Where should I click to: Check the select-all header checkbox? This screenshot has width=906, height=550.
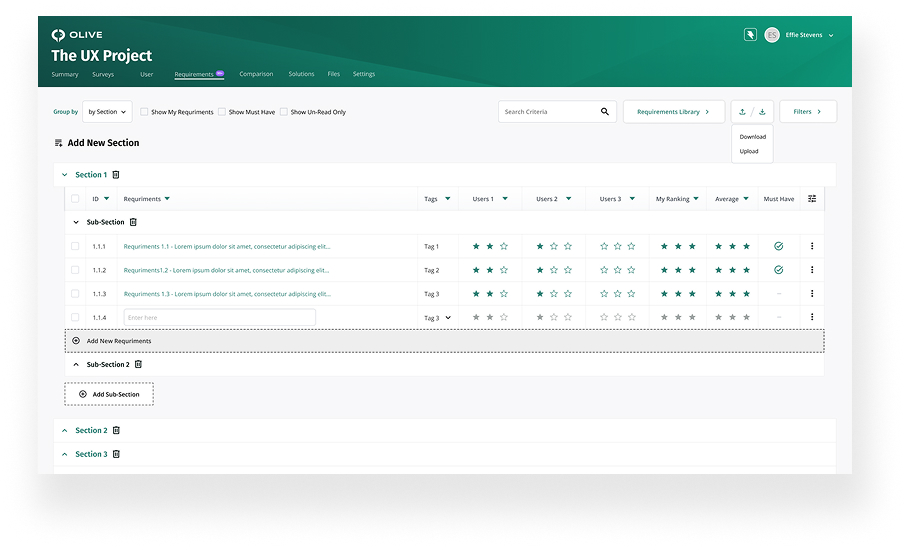(x=75, y=199)
